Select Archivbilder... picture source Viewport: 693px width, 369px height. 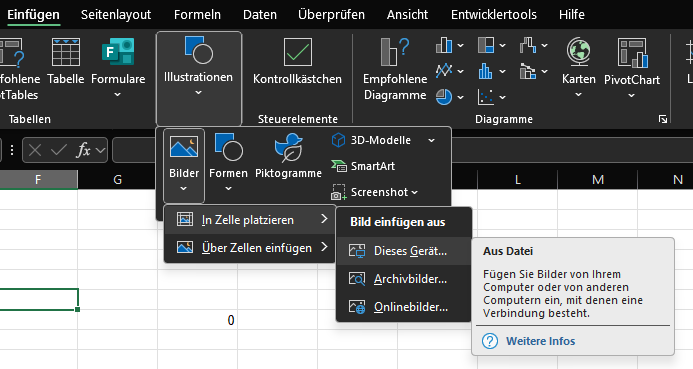click(404, 279)
